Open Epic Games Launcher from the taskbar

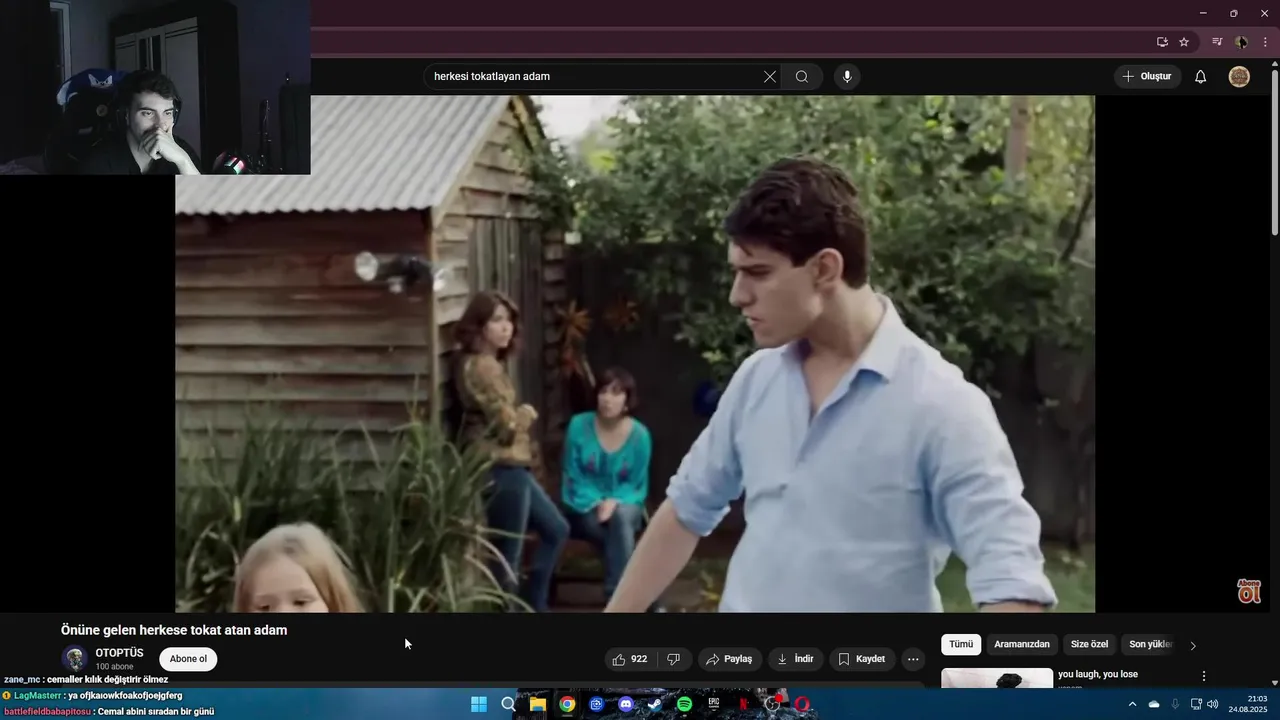tap(714, 704)
